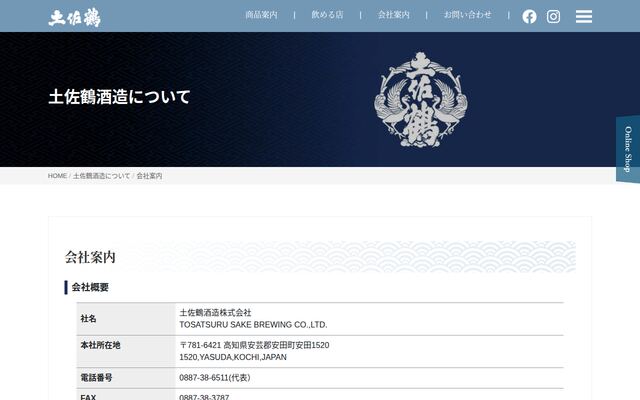Click 会社案内 breadcrumb text
This screenshot has height=400, width=640.
(149, 176)
